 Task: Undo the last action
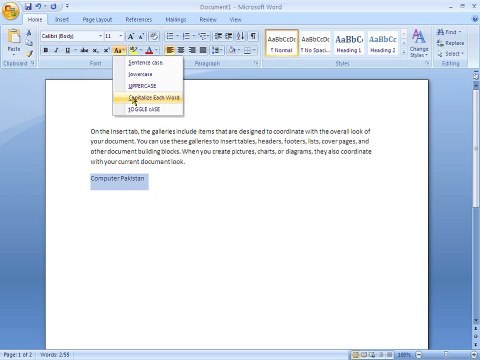(39, 6)
